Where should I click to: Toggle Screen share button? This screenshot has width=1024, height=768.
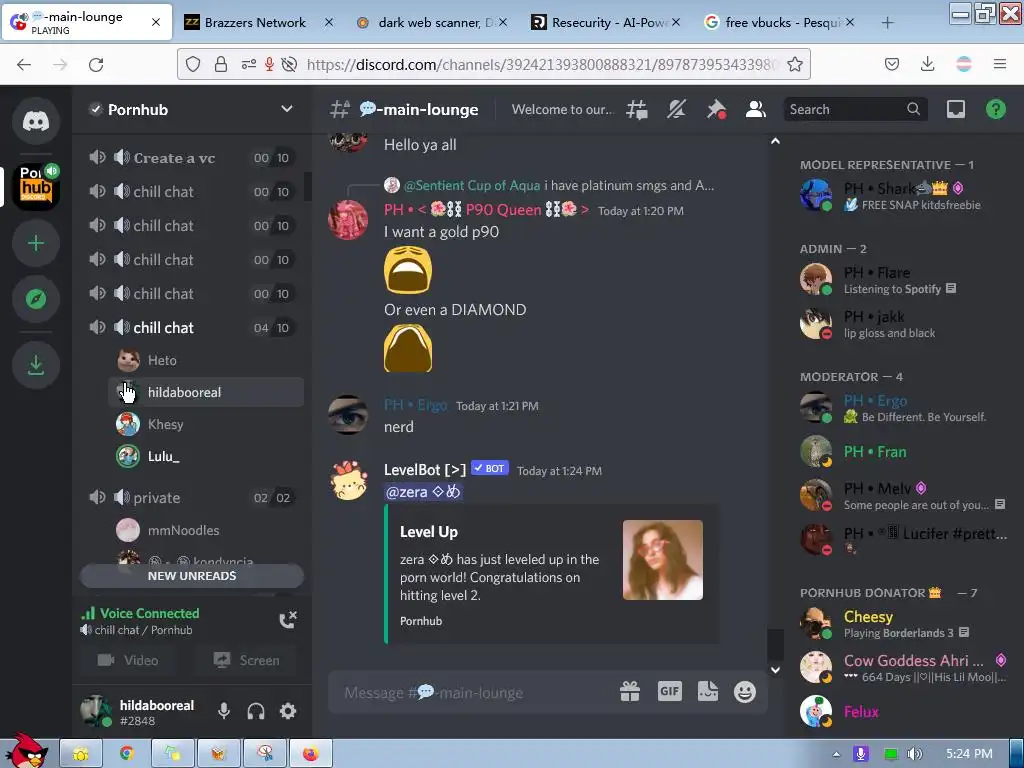coord(246,660)
